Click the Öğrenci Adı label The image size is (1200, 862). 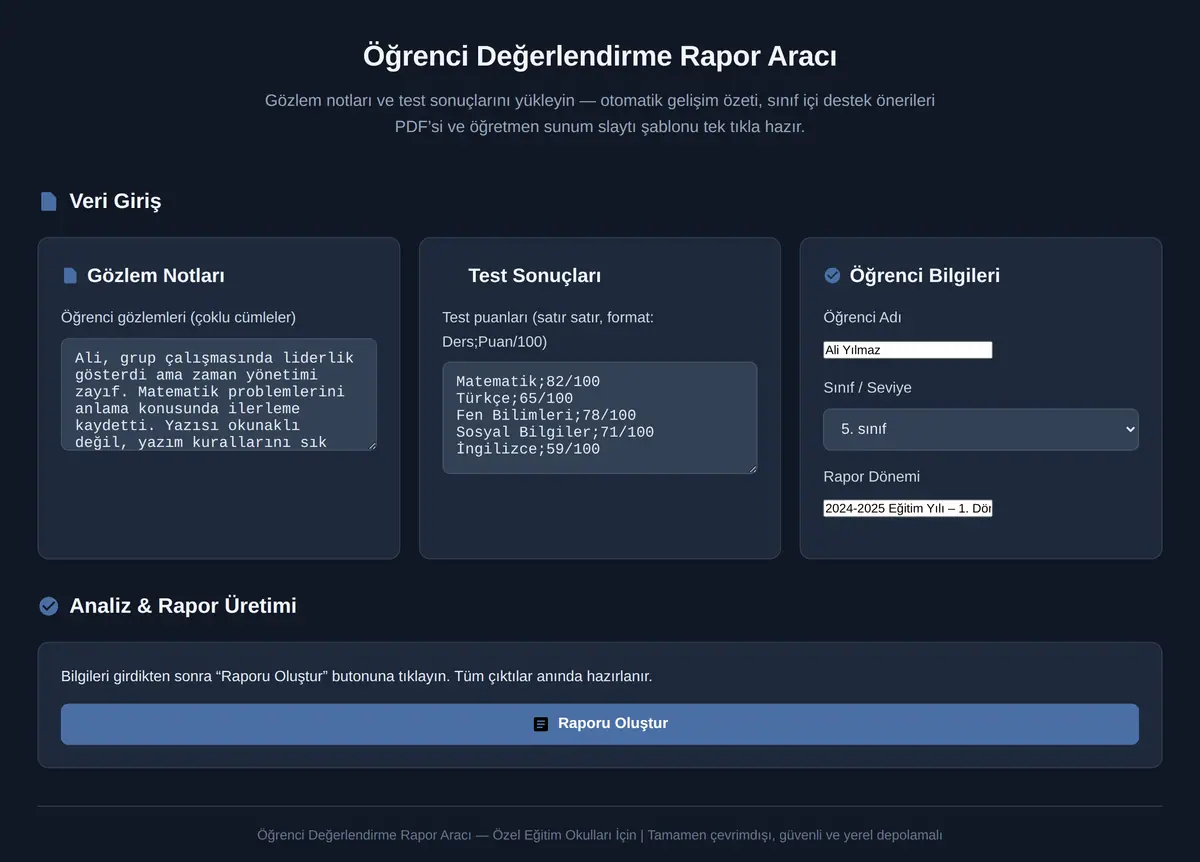pos(863,318)
